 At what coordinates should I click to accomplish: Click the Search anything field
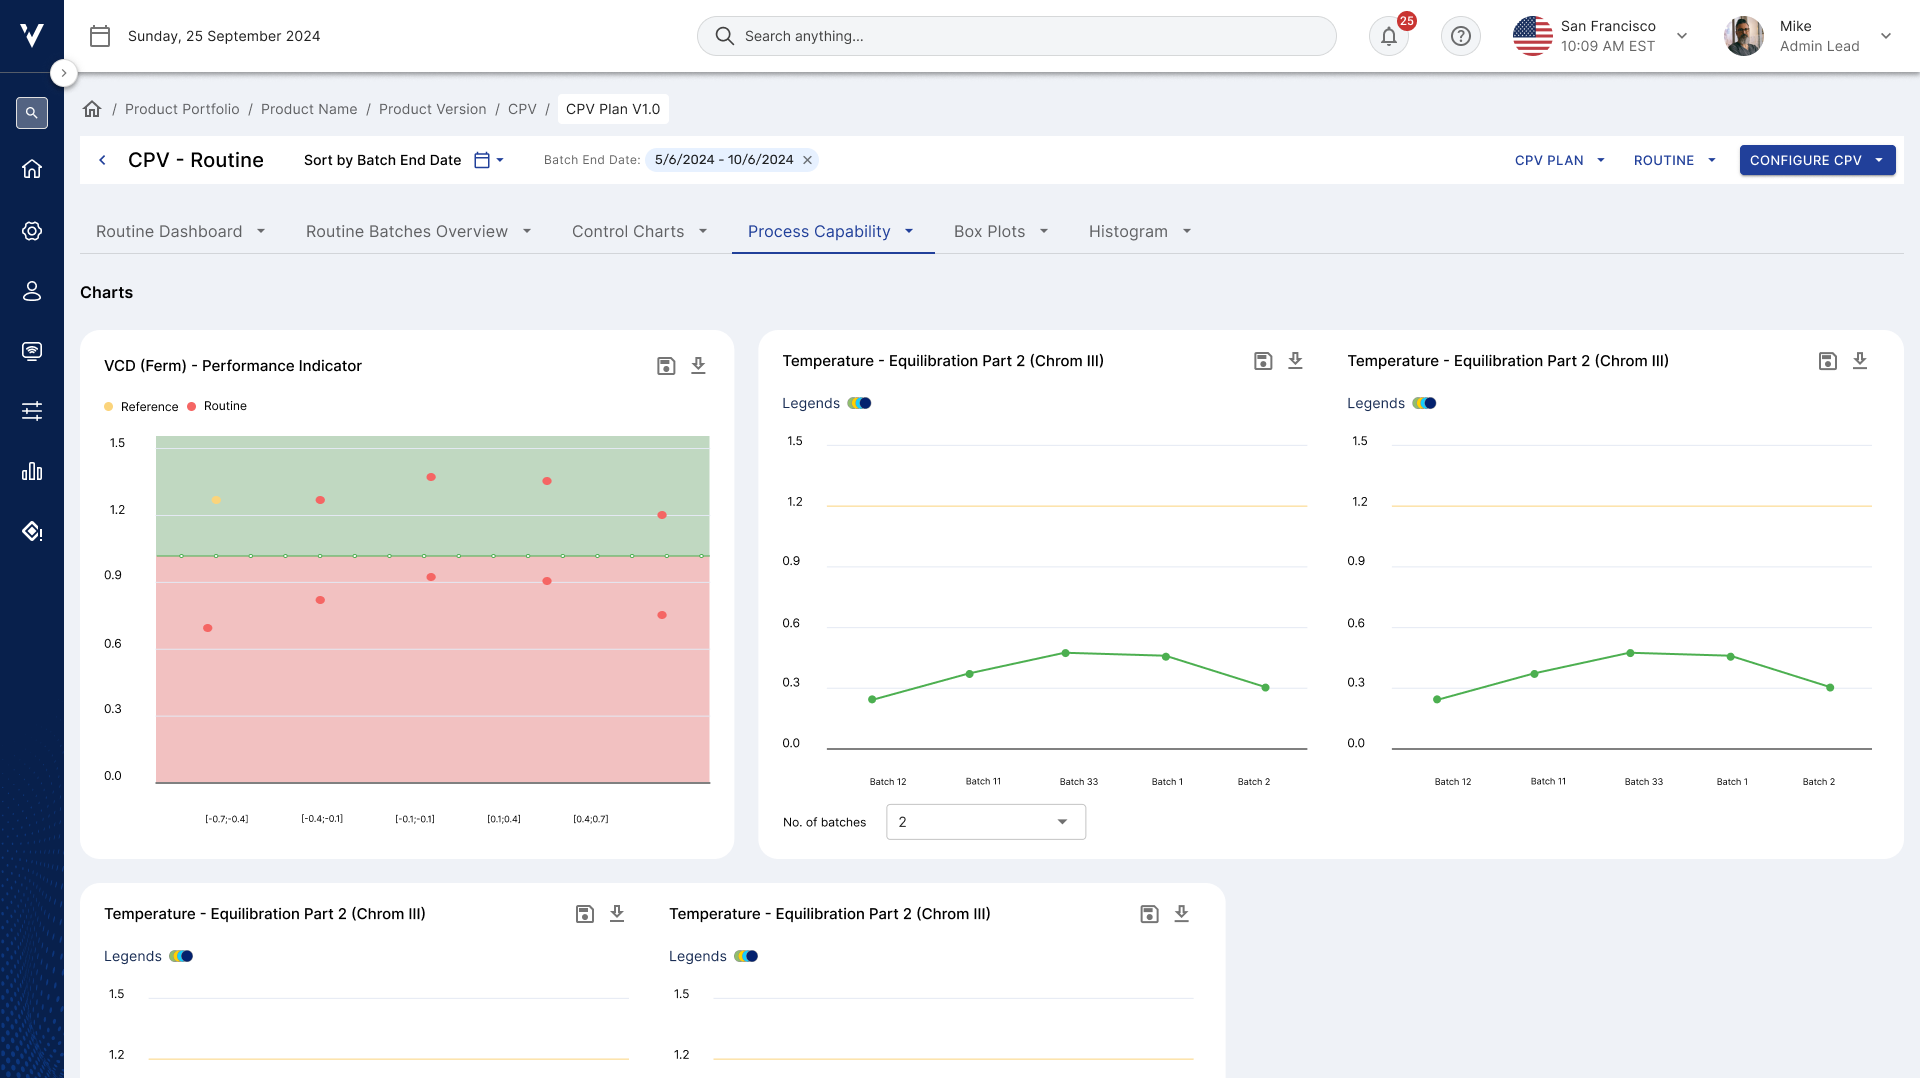pos(1016,36)
